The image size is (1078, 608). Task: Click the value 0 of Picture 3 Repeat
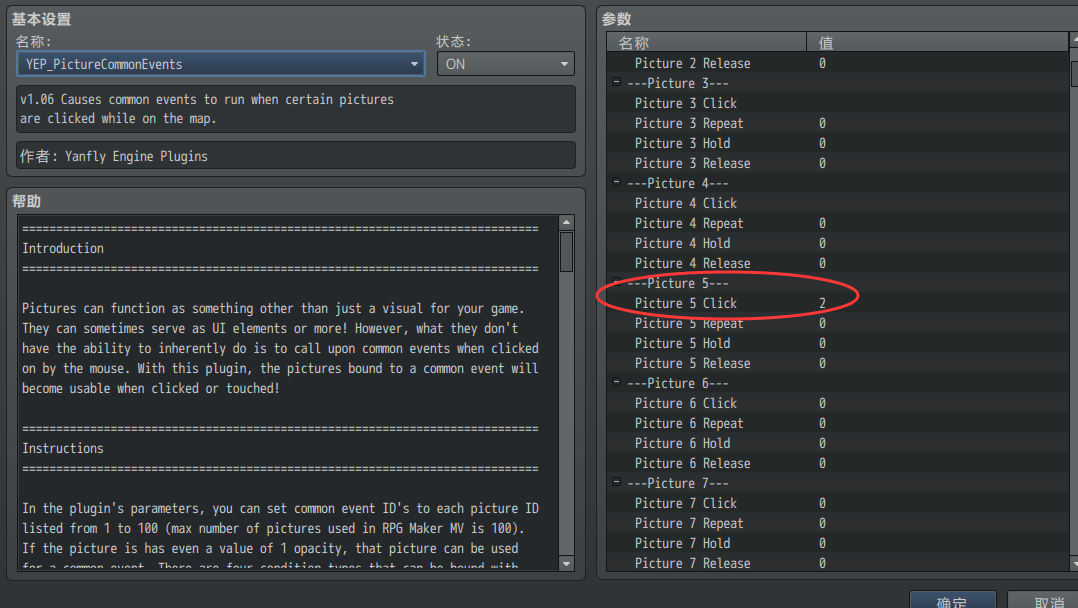pyautogui.click(x=822, y=123)
